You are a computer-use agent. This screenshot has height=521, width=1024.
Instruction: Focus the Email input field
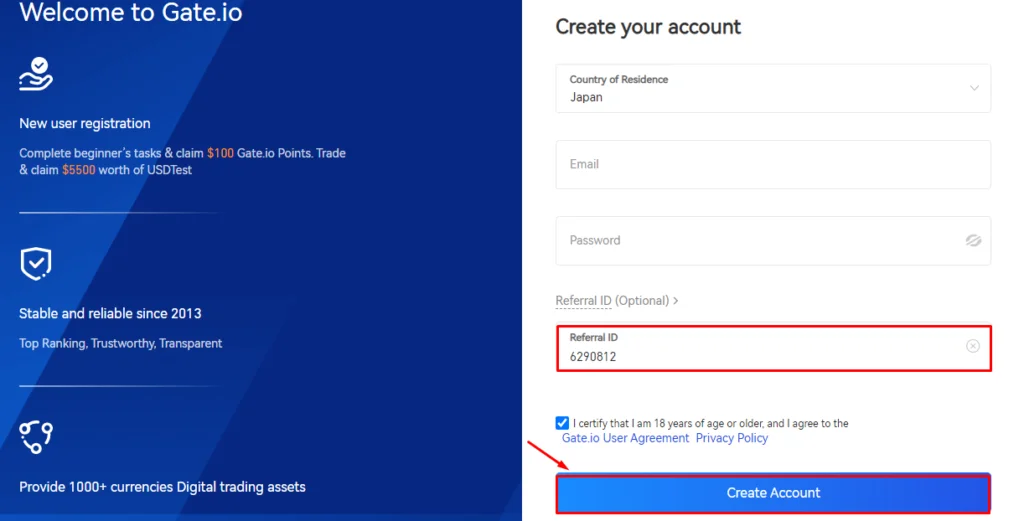(x=773, y=165)
